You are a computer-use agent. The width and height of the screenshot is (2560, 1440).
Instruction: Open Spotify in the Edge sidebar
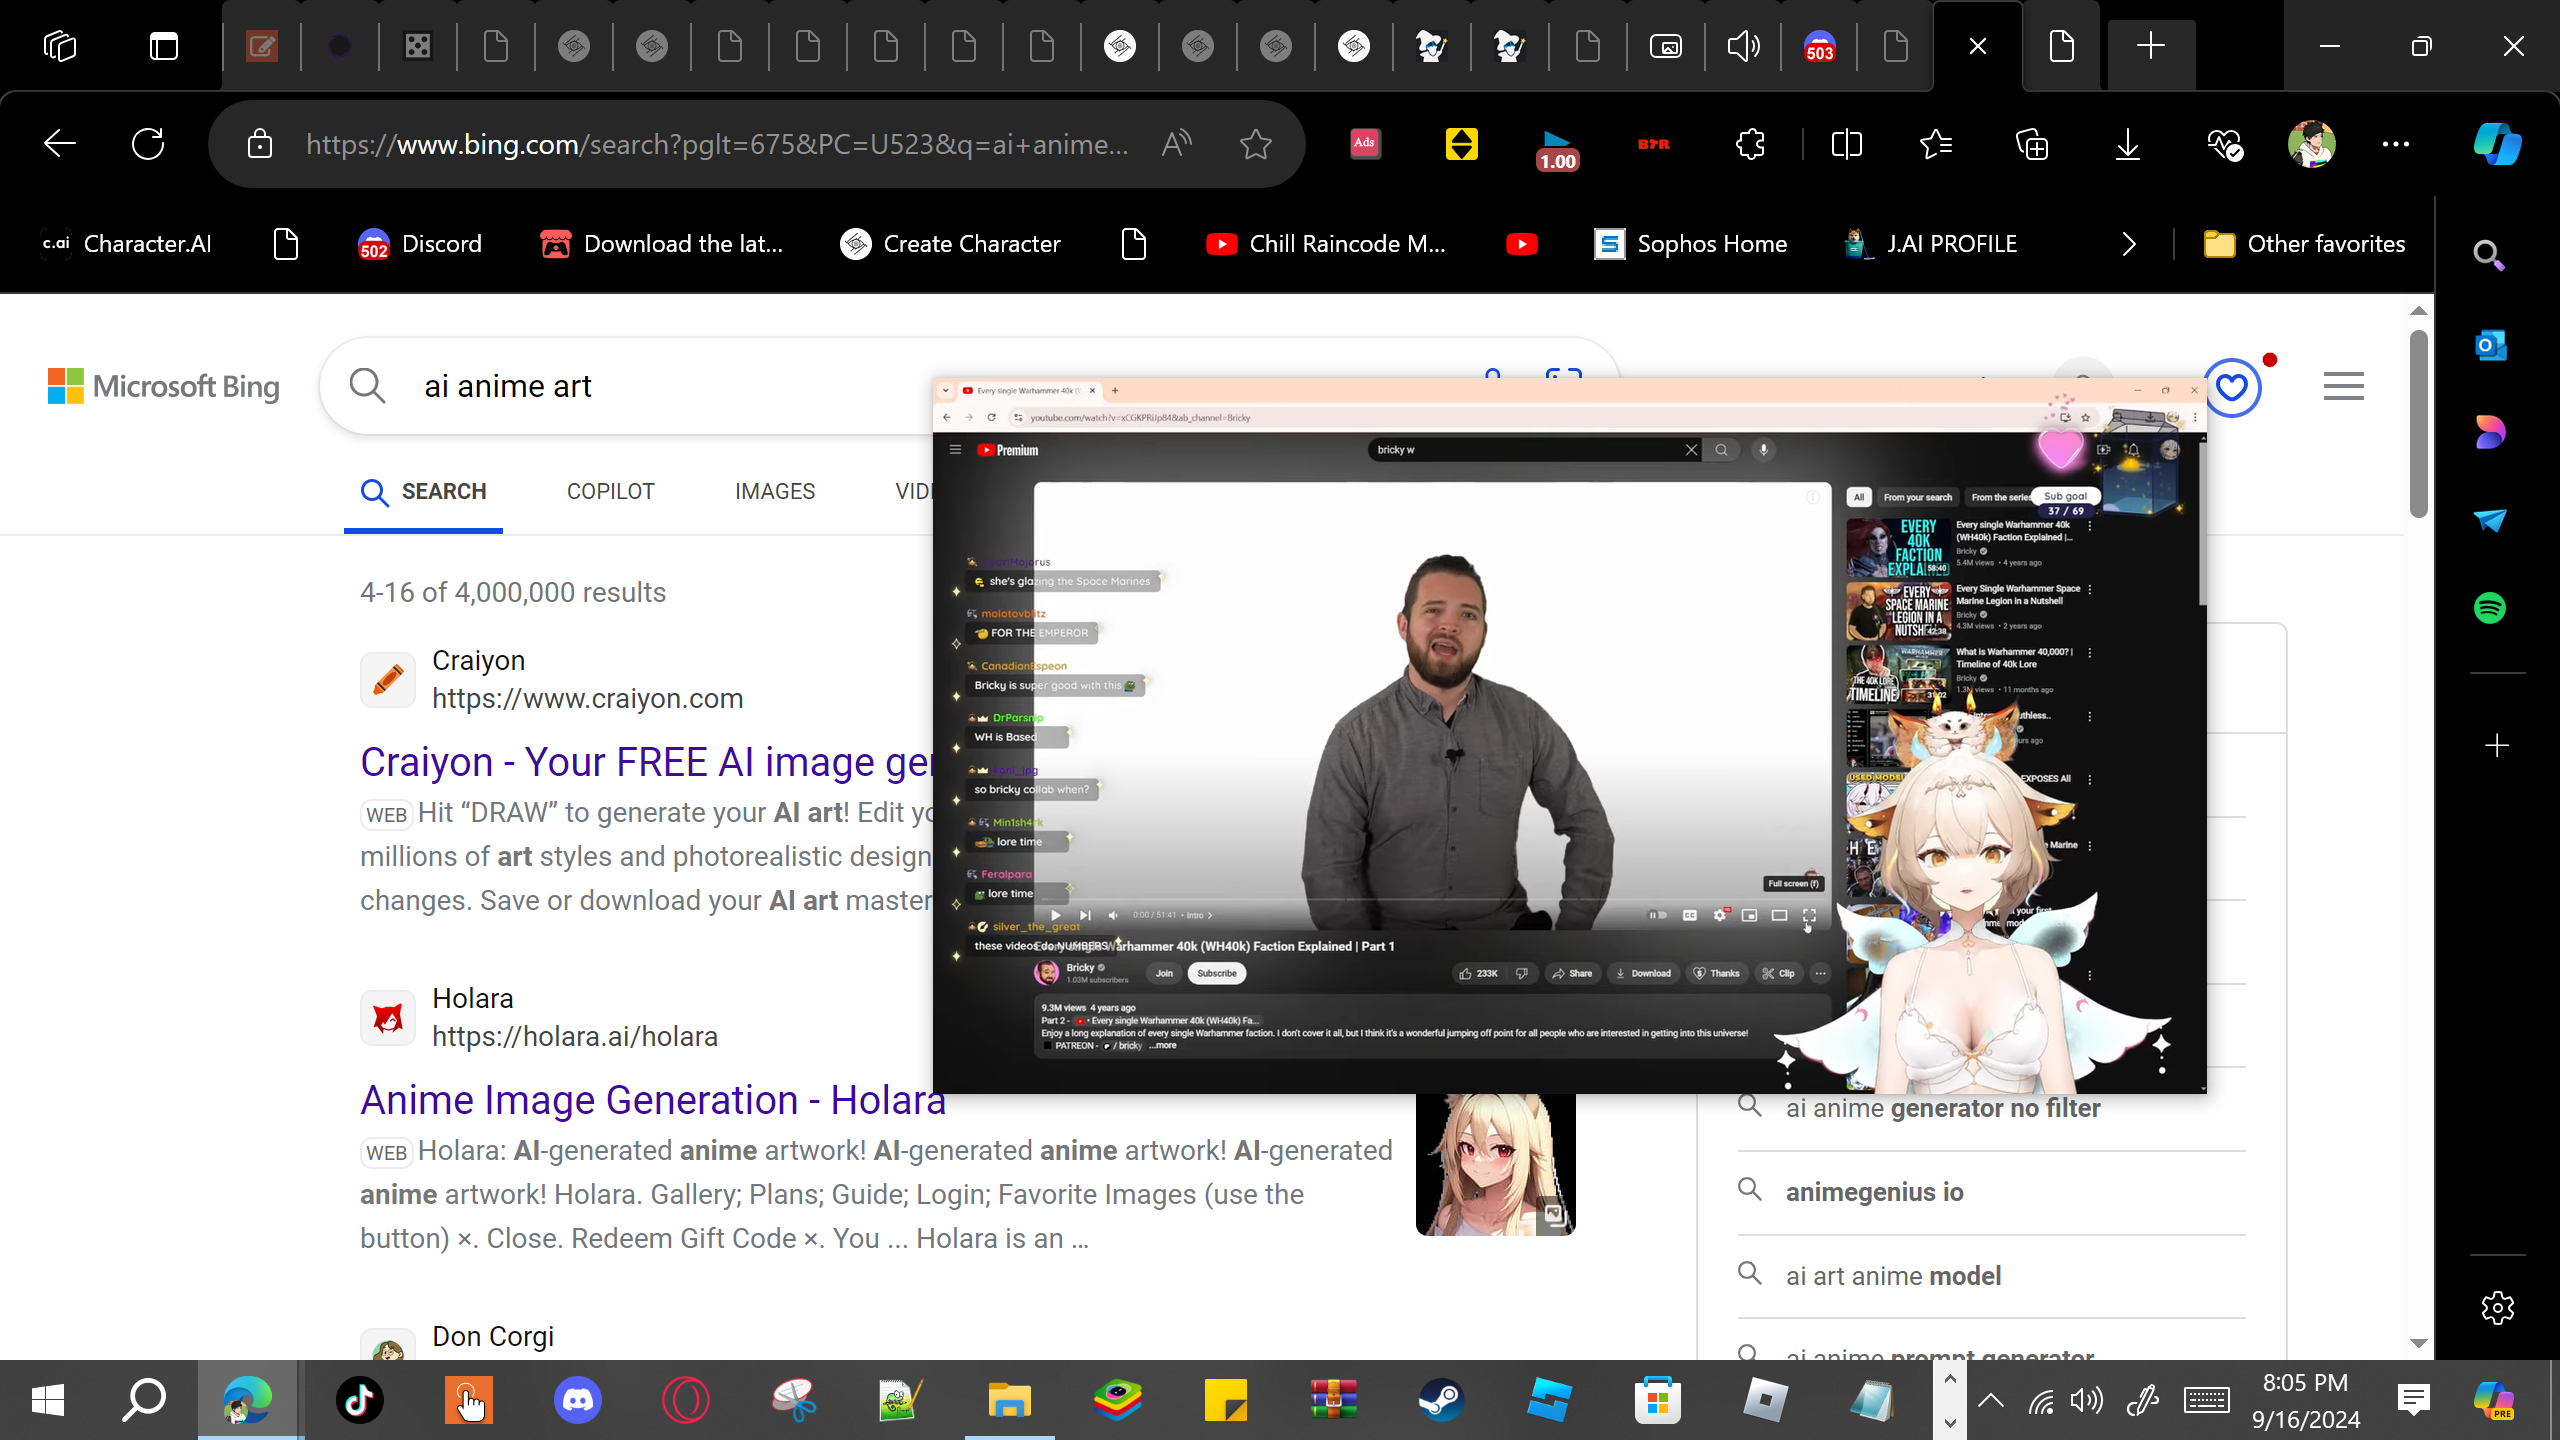click(2489, 608)
